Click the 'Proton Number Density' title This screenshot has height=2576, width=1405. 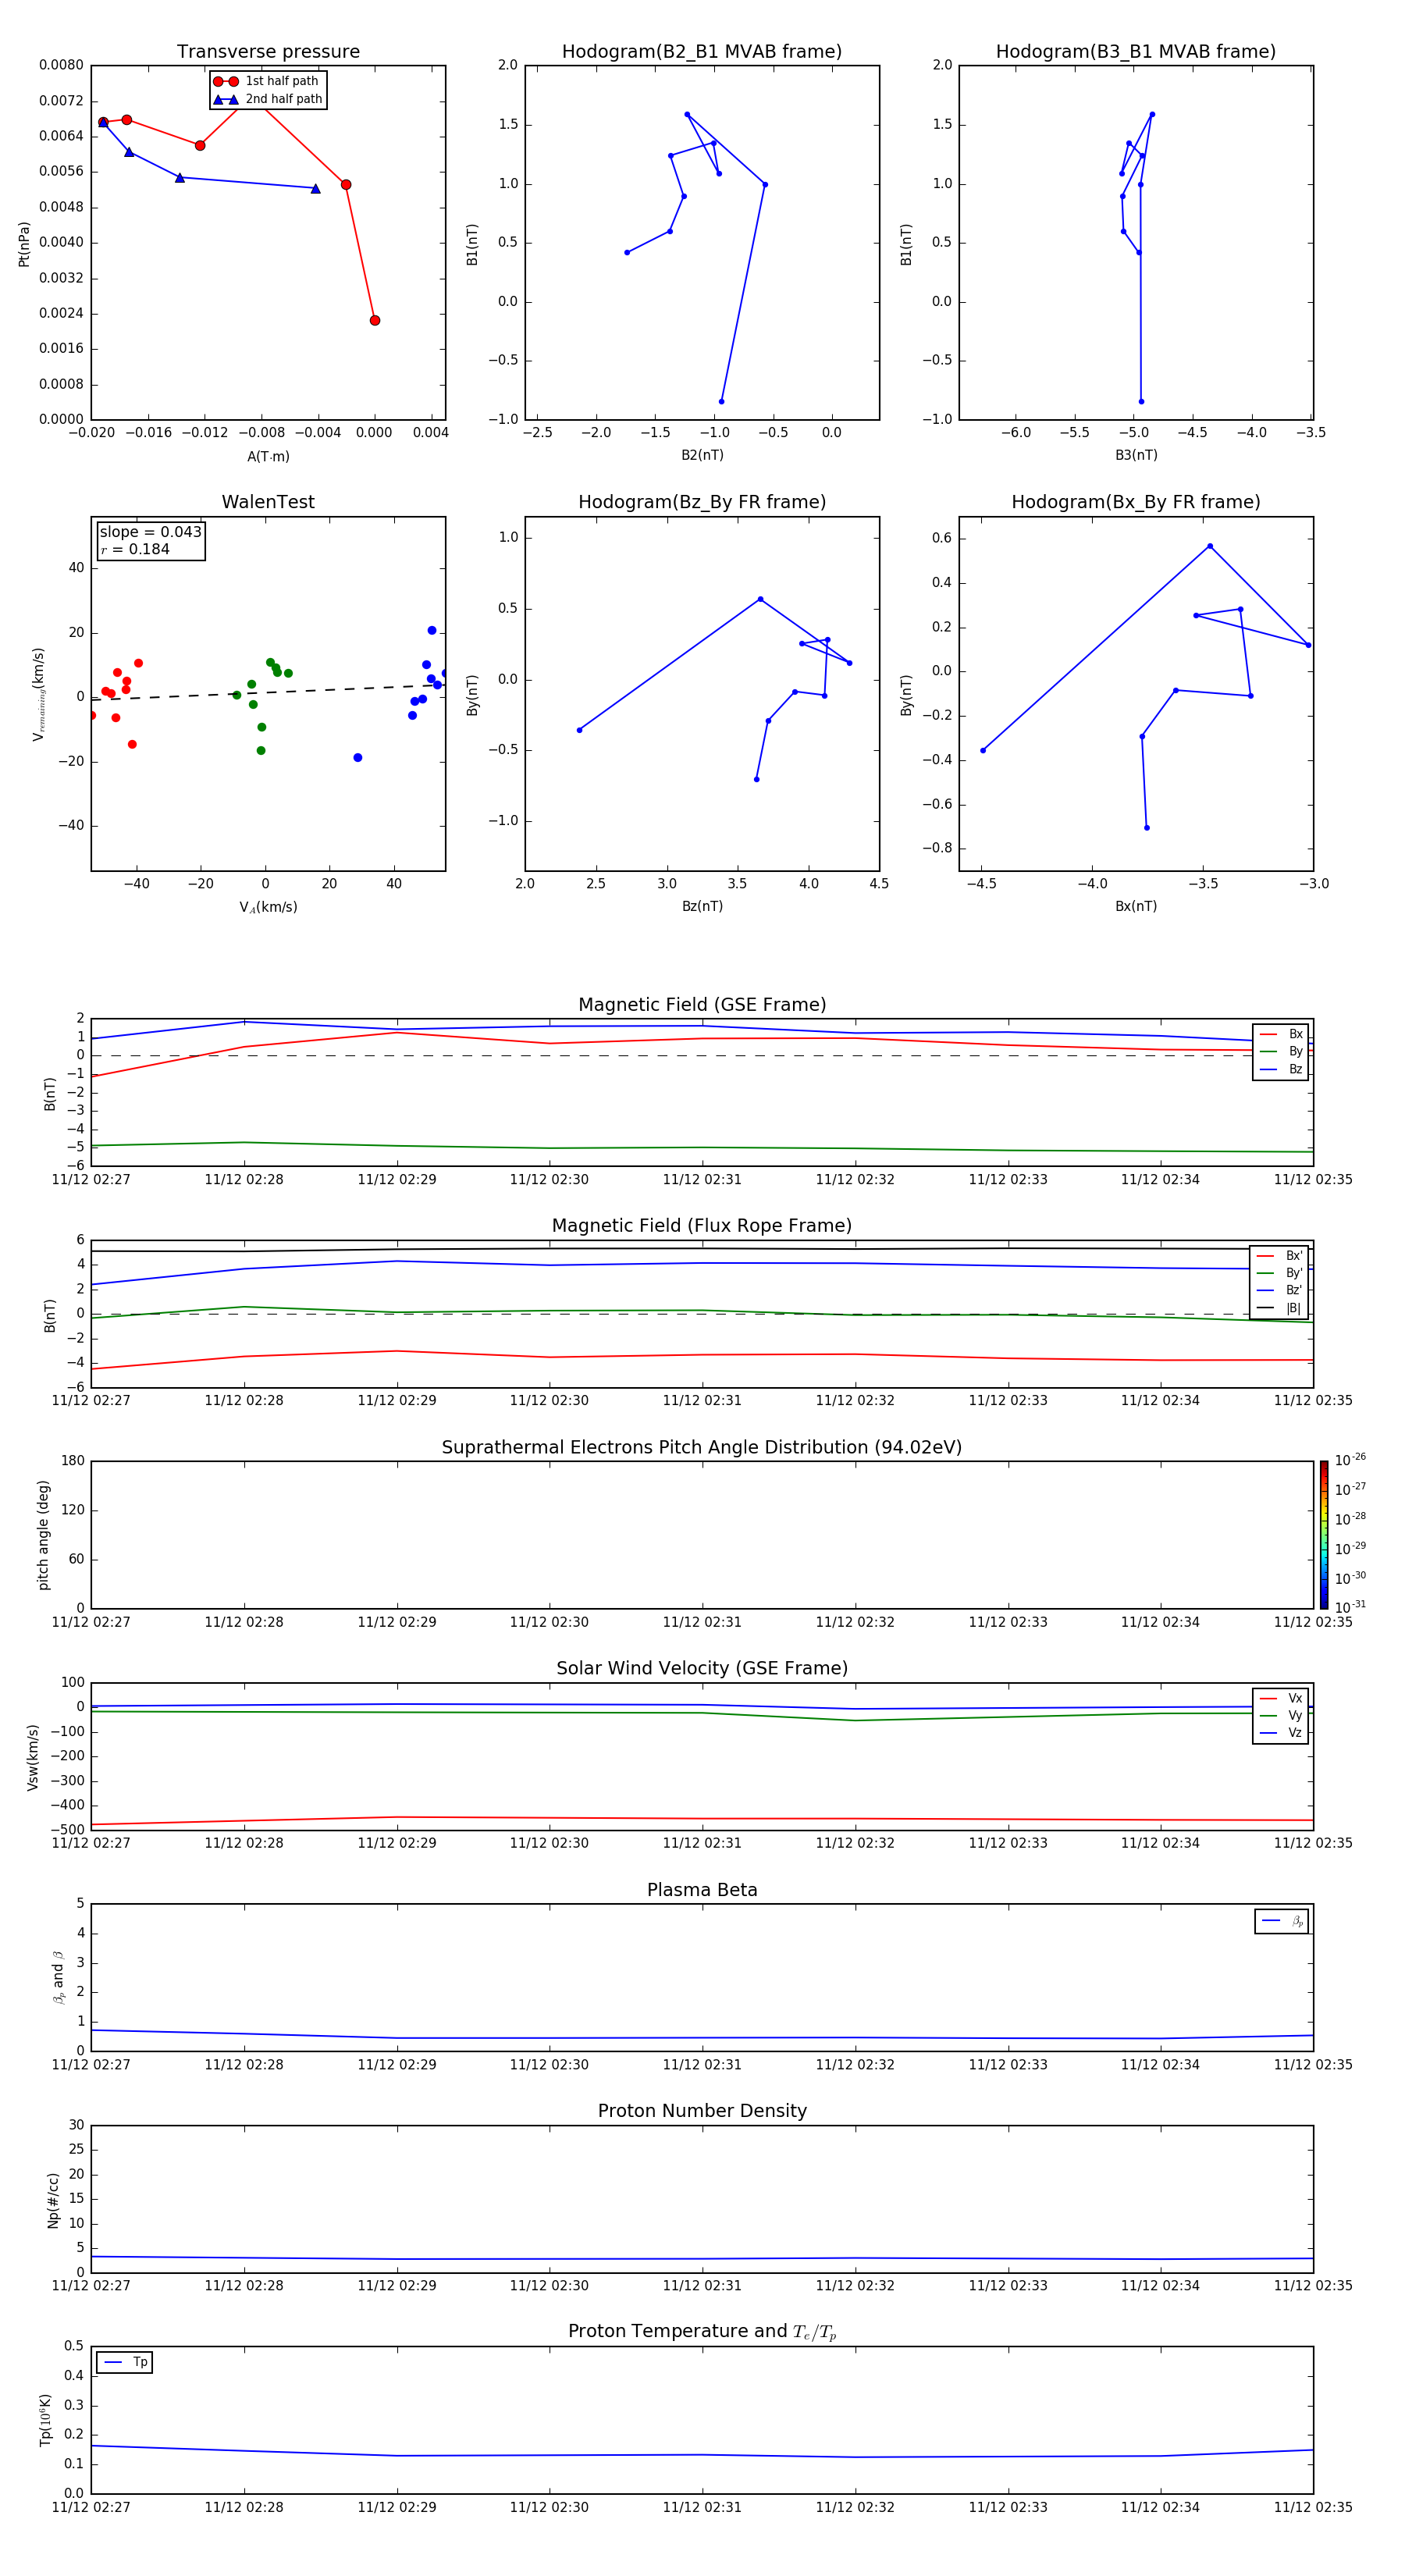(702, 2111)
